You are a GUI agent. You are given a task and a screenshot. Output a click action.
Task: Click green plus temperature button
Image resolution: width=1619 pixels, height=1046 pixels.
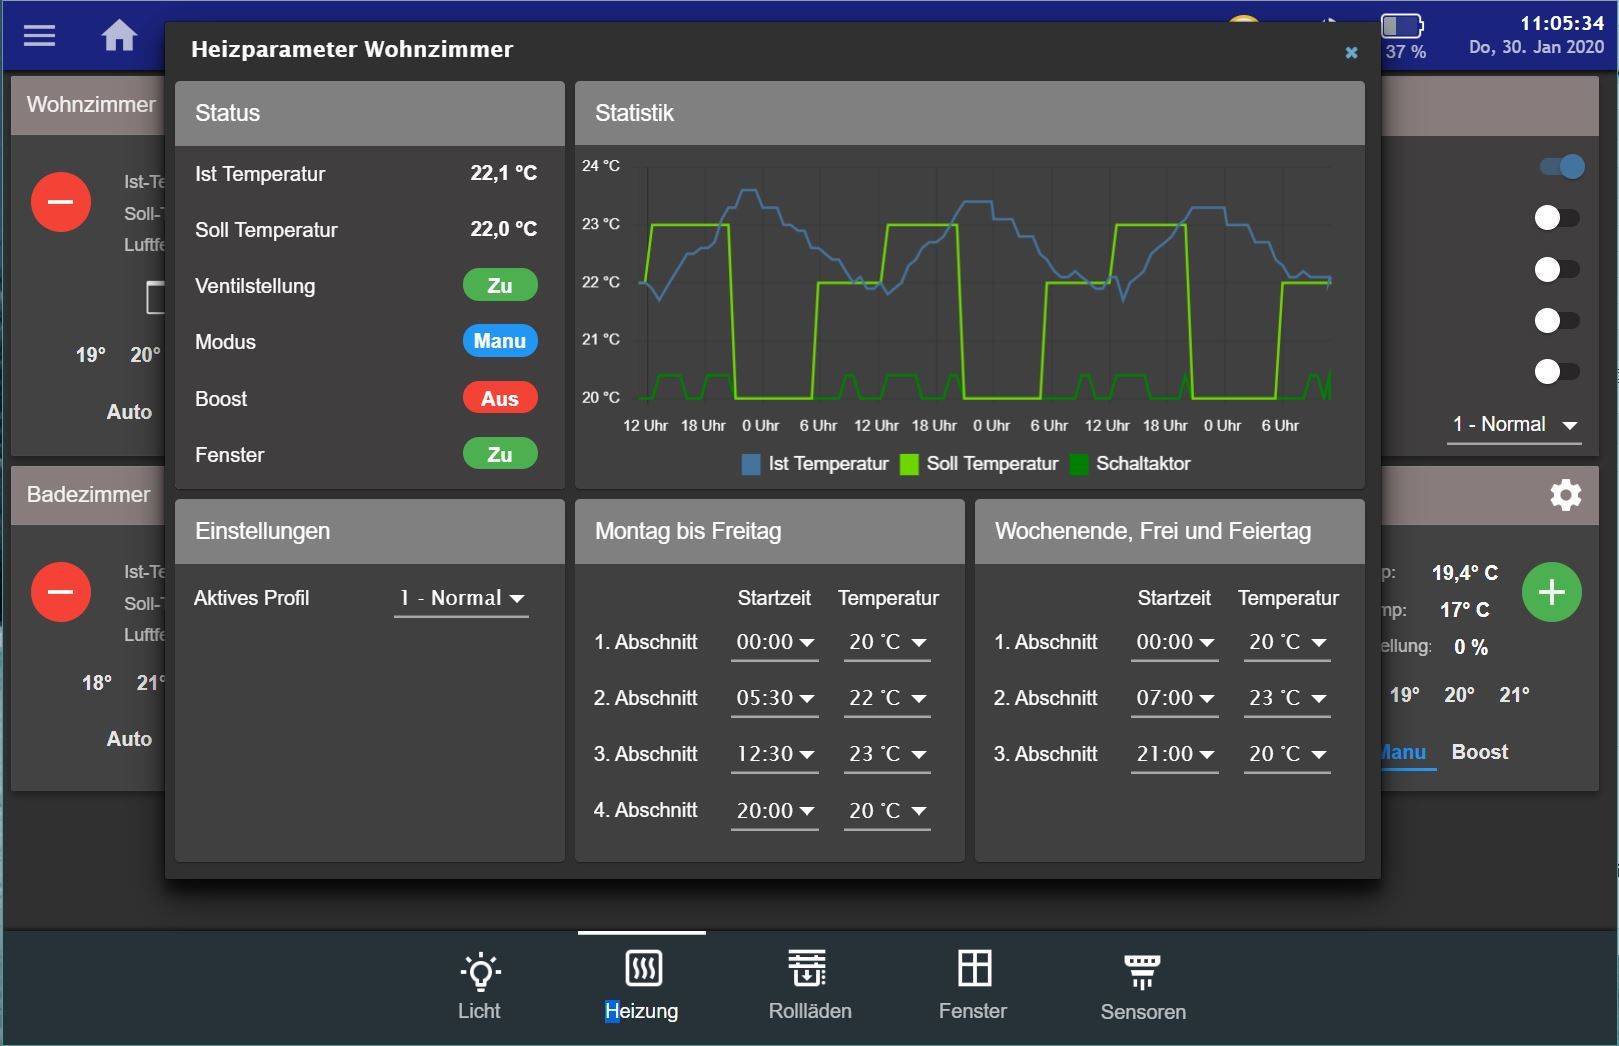pyautogui.click(x=1551, y=592)
